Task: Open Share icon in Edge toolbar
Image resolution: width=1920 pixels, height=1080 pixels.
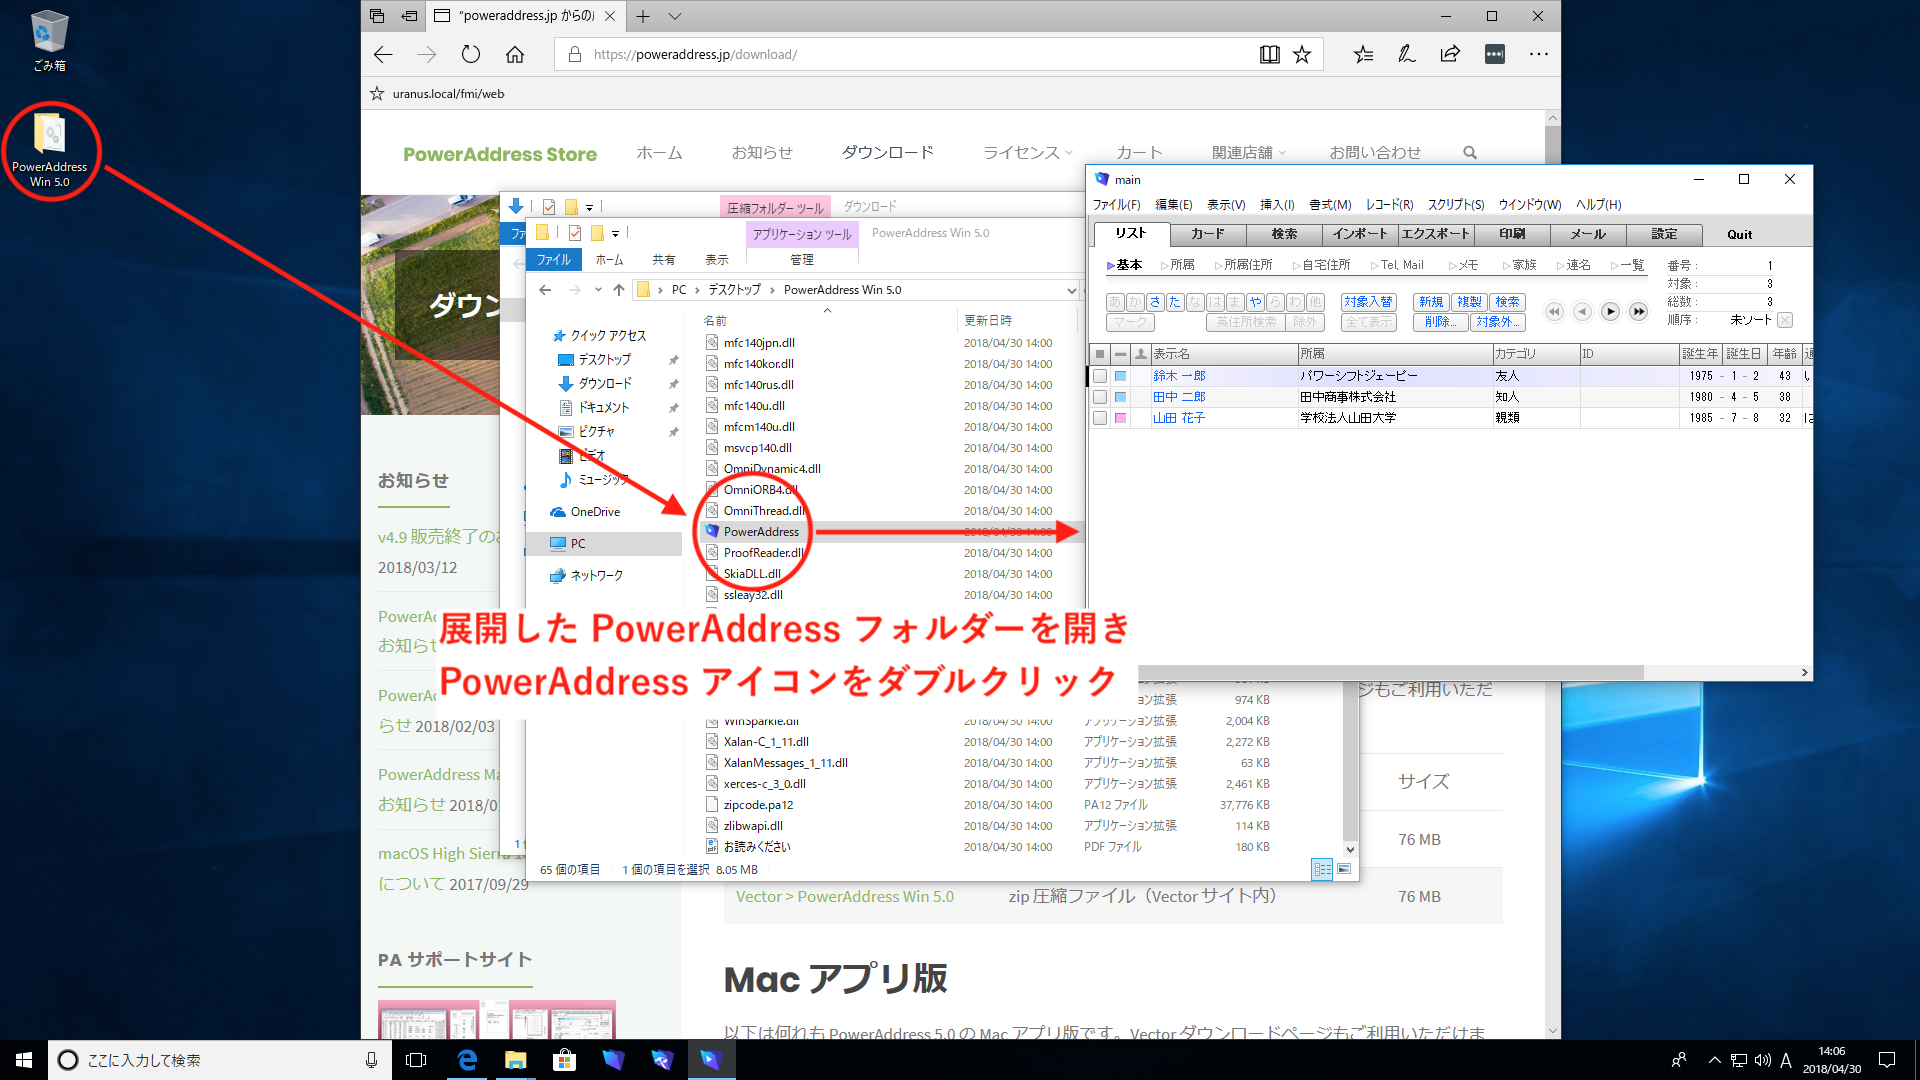Action: tap(1449, 55)
